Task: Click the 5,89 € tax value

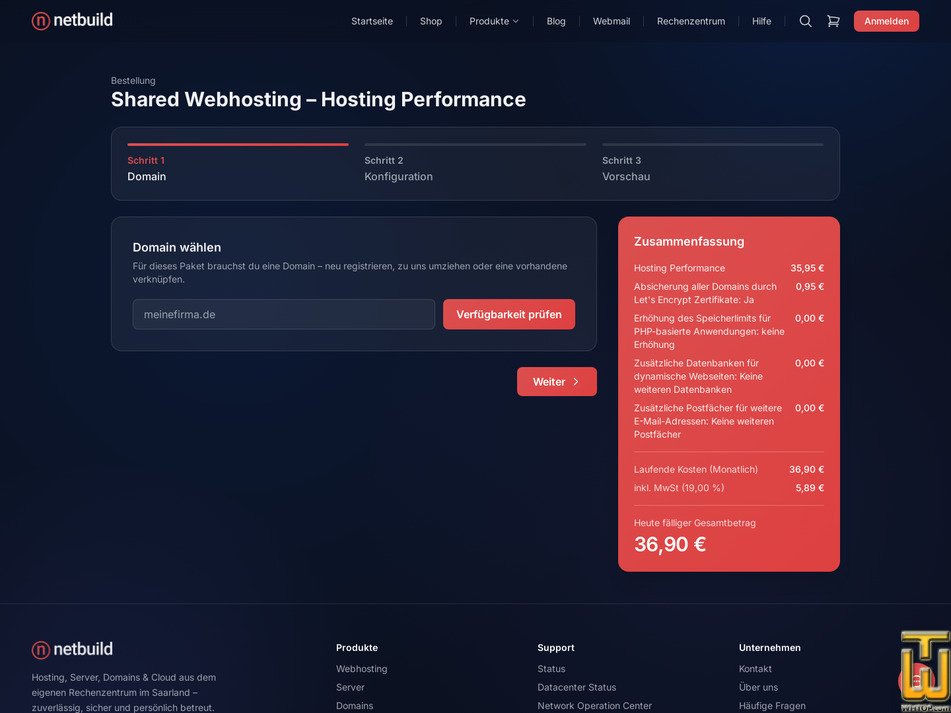Action: pyautogui.click(x=810, y=487)
